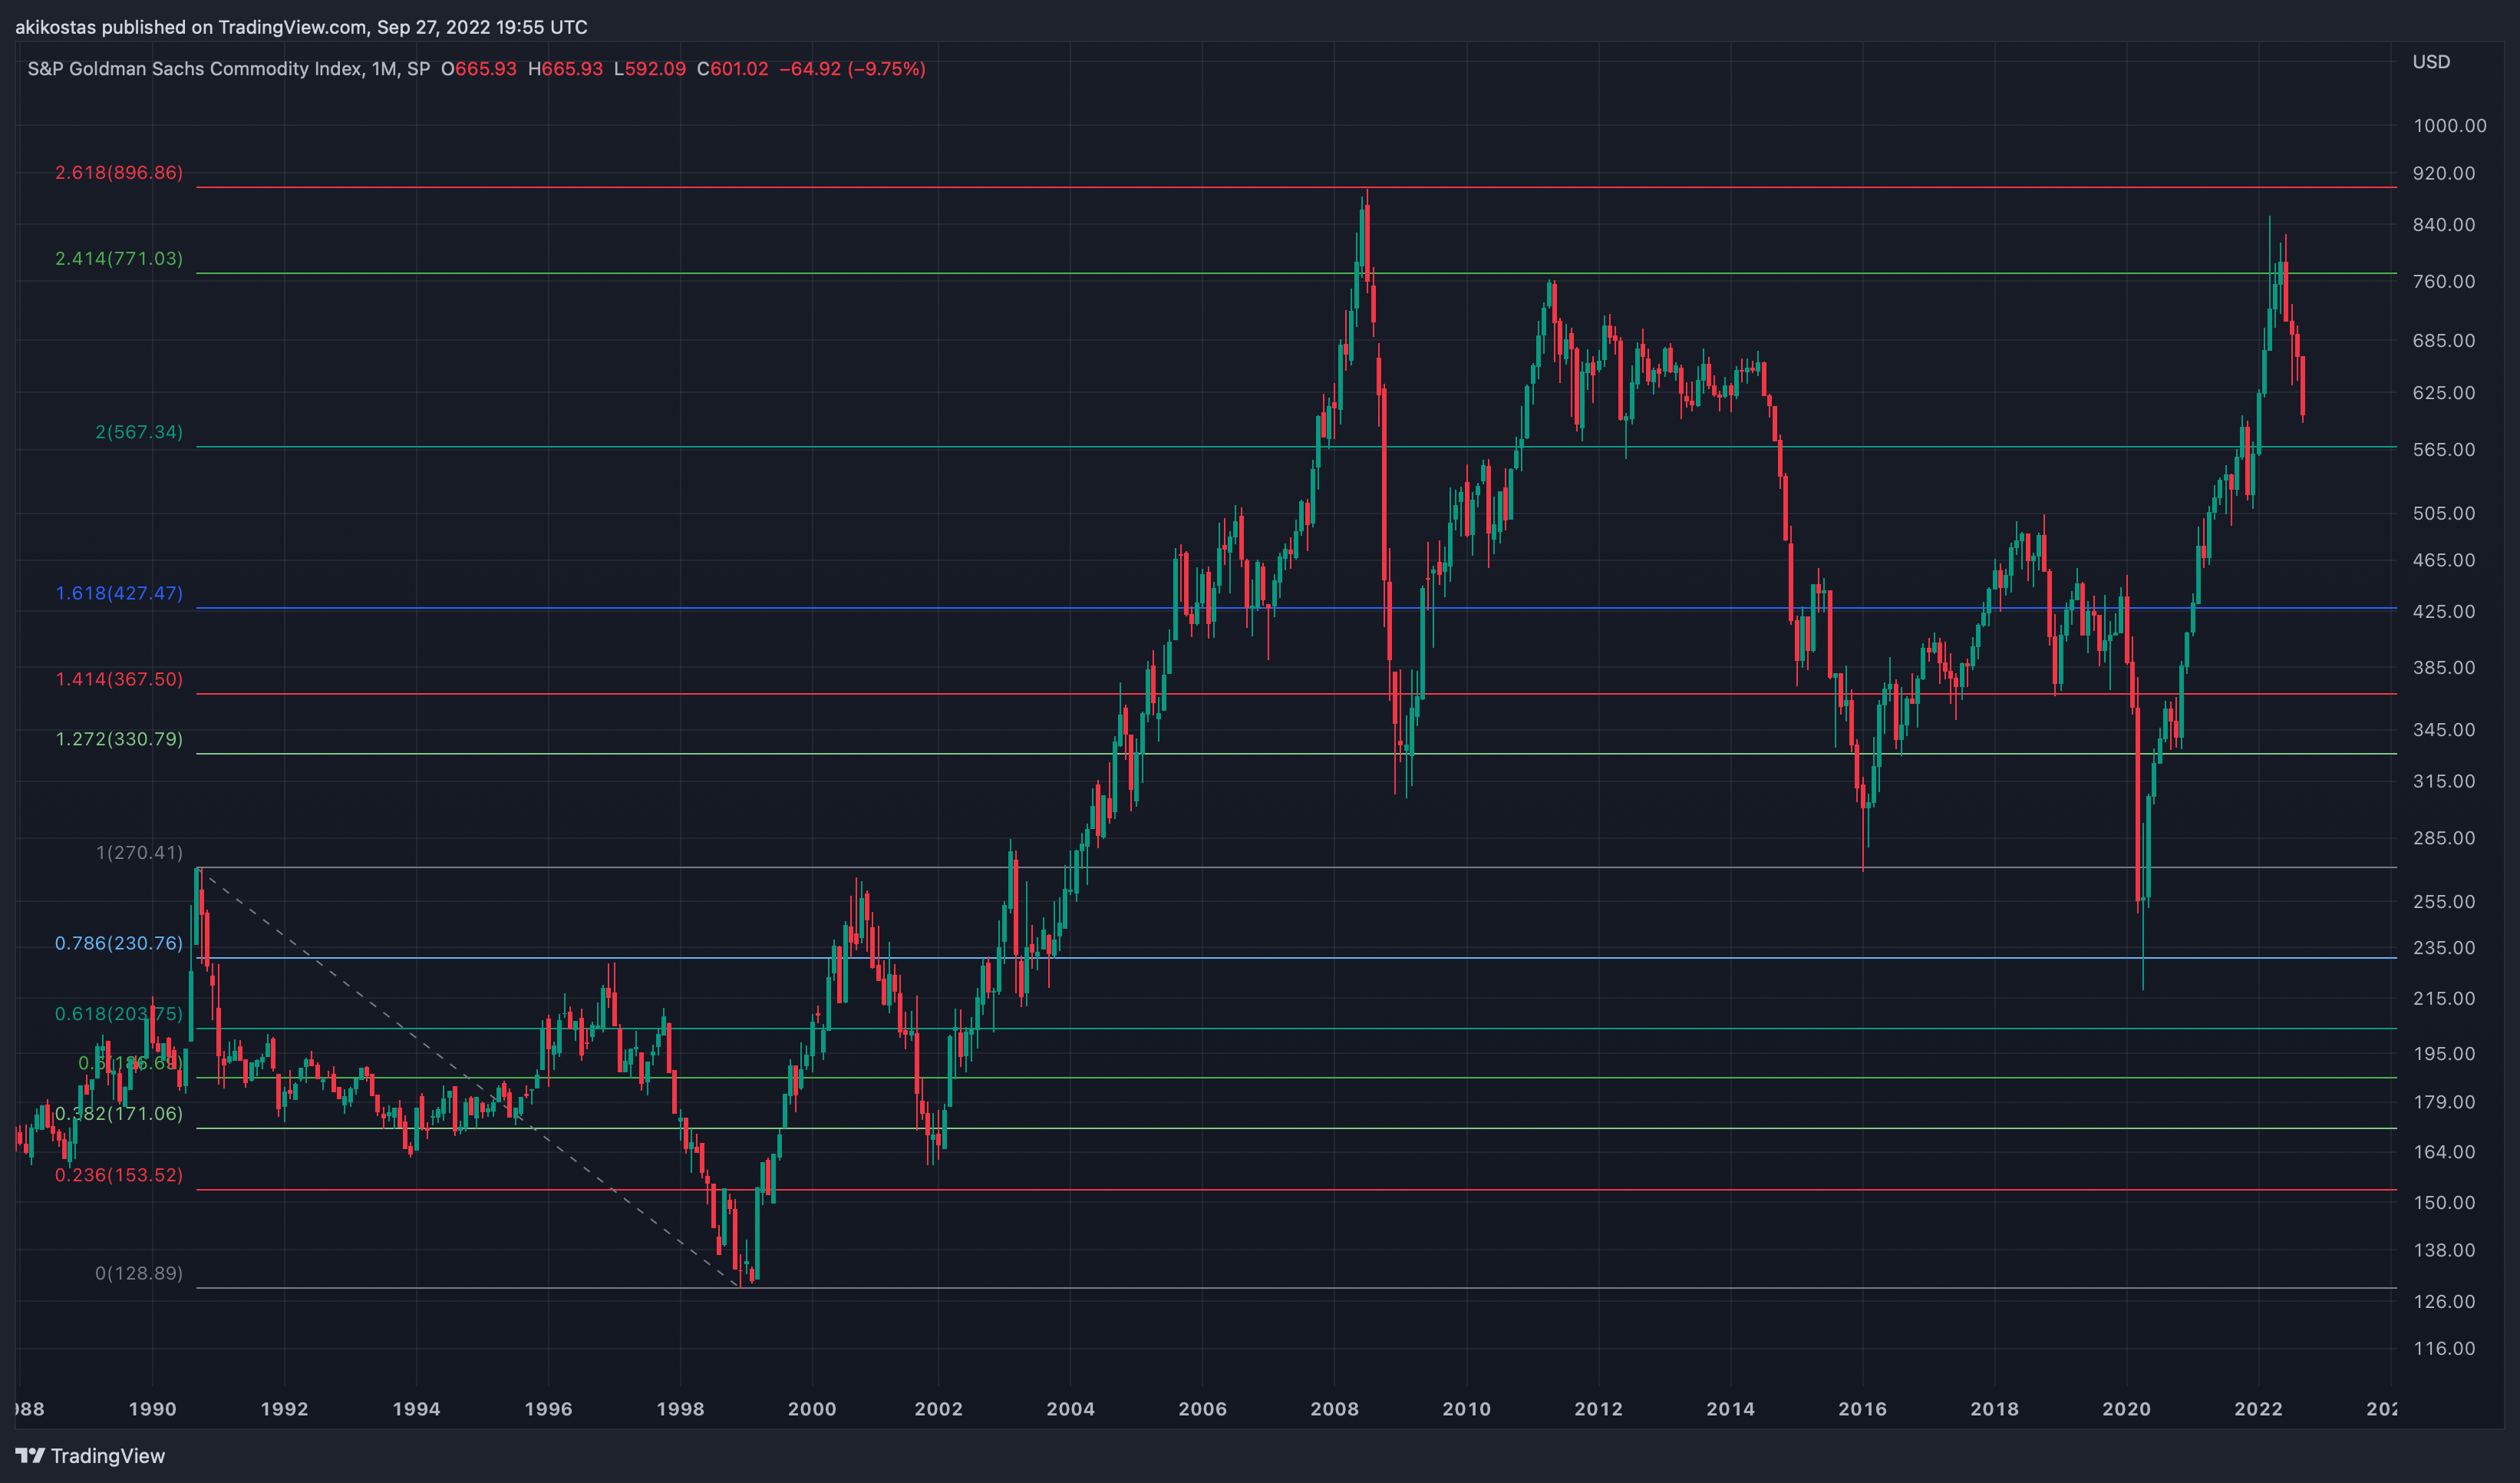Click the 2.618(896.86) Fibonacci level label
The width and height of the screenshot is (2520, 1483).
tap(119, 173)
